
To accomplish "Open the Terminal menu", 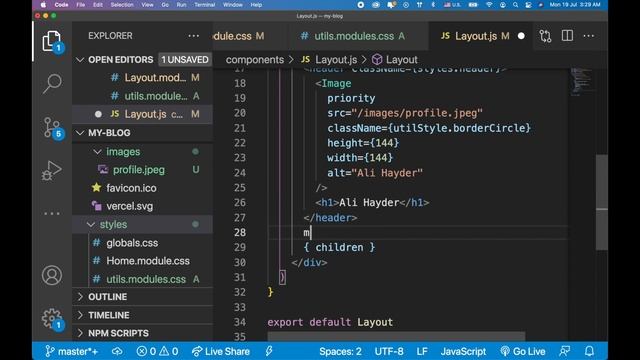I will [x=204, y=5].
